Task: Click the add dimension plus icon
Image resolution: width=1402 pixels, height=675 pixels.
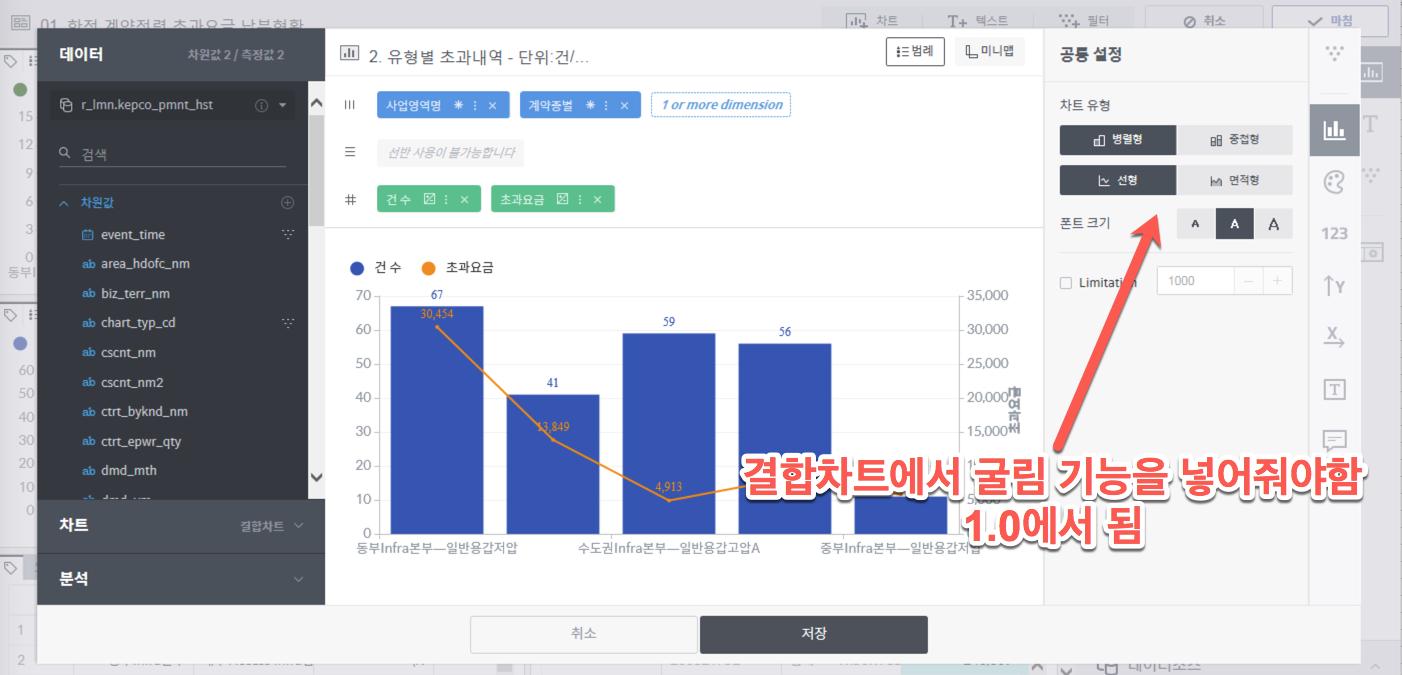Action: pyautogui.click(x=288, y=203)
